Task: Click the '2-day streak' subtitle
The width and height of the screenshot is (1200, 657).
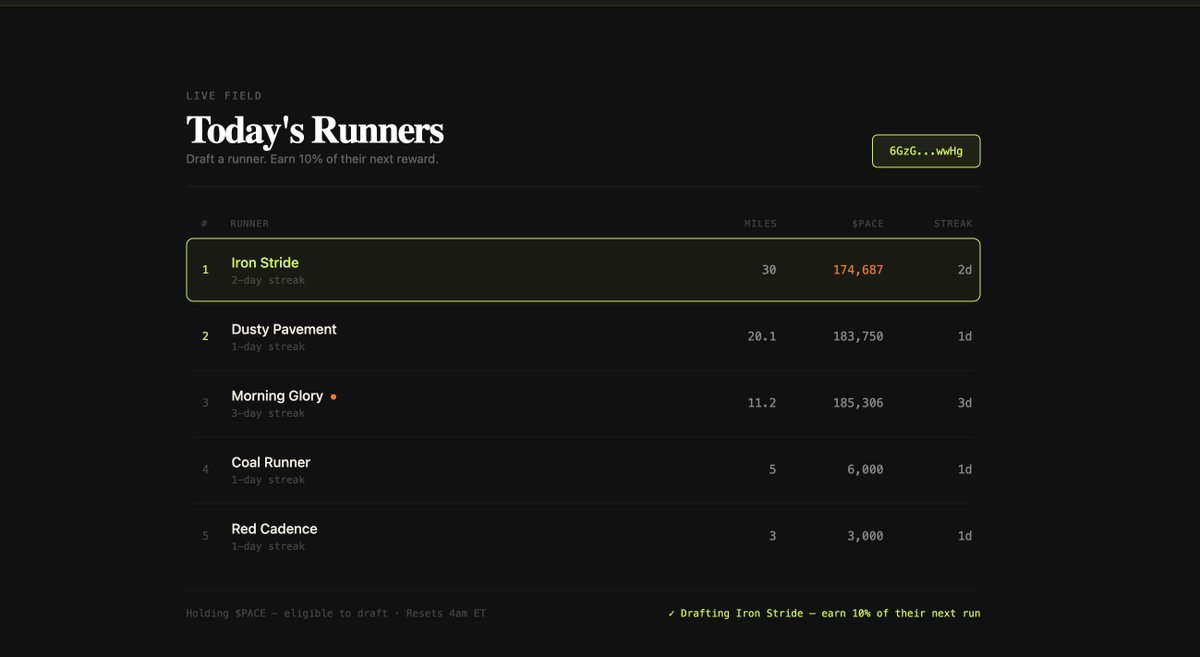Action: coord(268,281)
